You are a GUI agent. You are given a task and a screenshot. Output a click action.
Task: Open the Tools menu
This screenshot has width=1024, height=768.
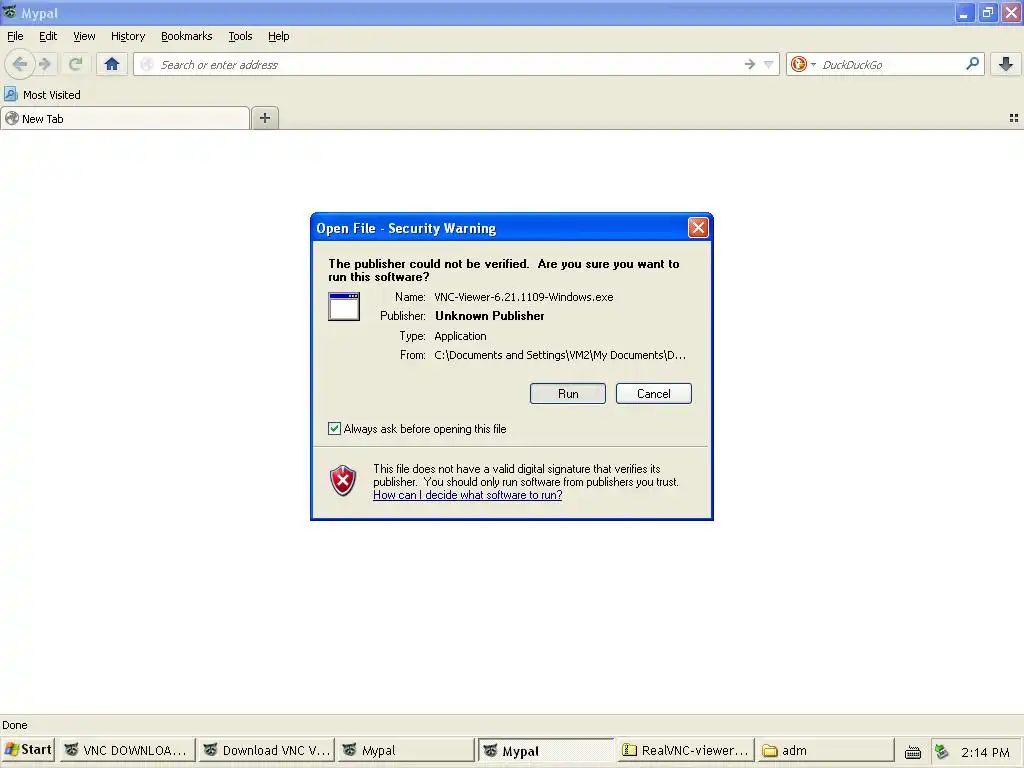click(x=240, y=36)
